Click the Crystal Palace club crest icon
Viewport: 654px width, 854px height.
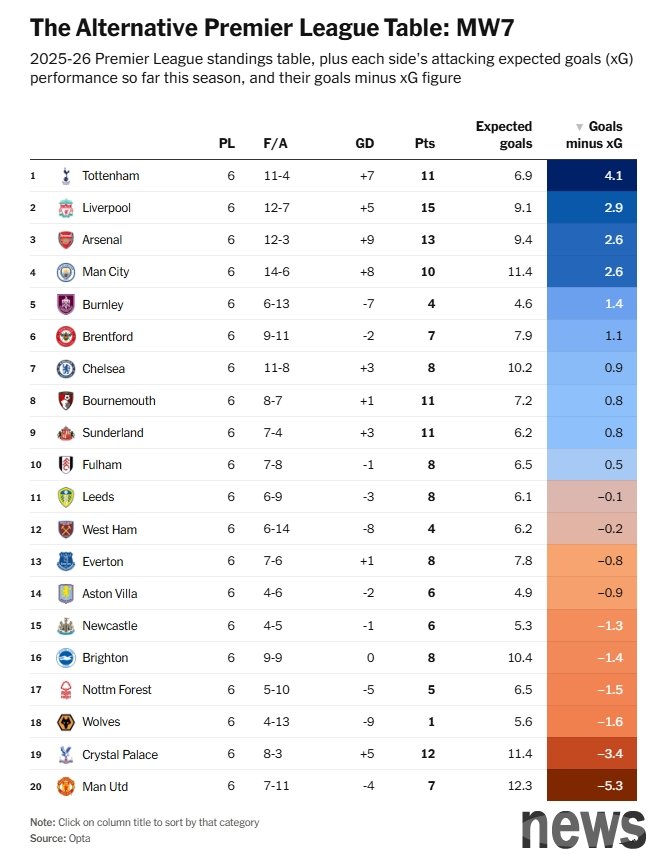[66, 754]
